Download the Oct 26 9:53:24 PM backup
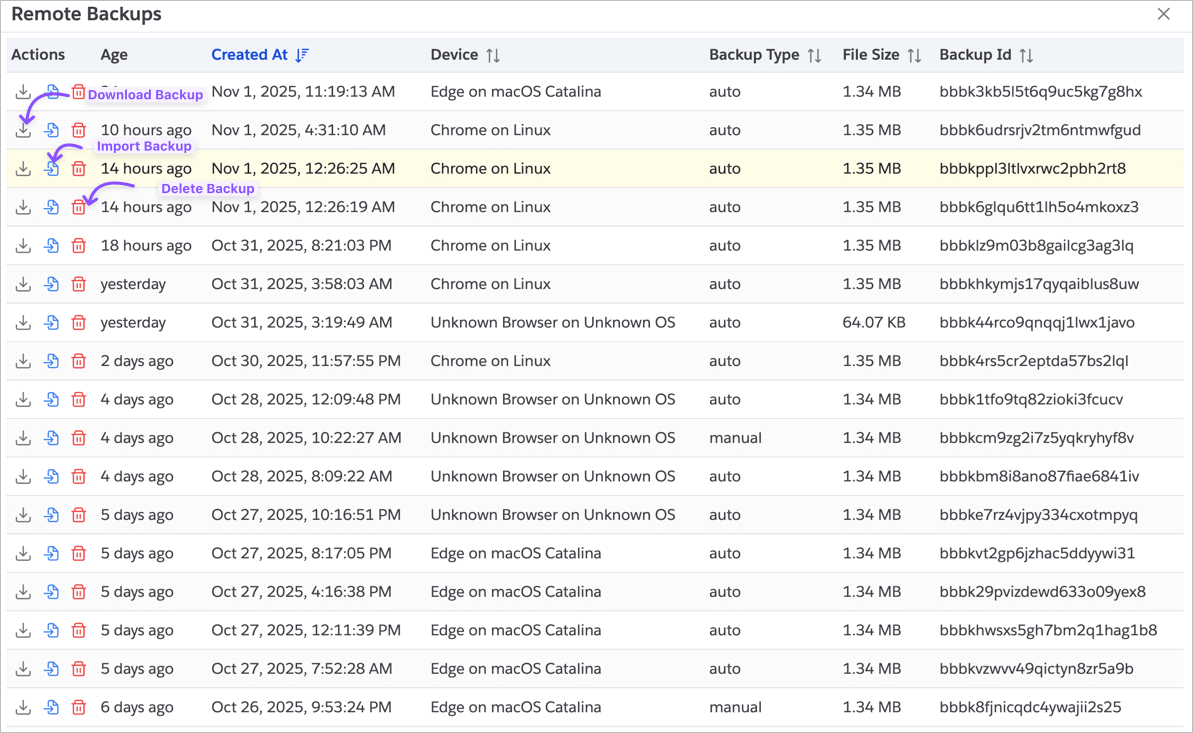This screenshot has width=1193, height=733. click(23, 707)
